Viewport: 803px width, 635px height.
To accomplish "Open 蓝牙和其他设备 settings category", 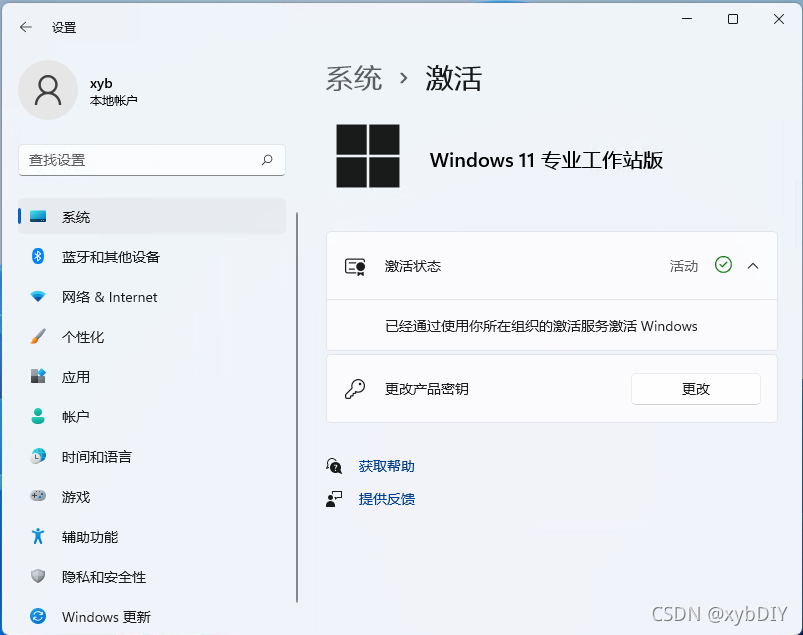I will (x=152, y=257).
